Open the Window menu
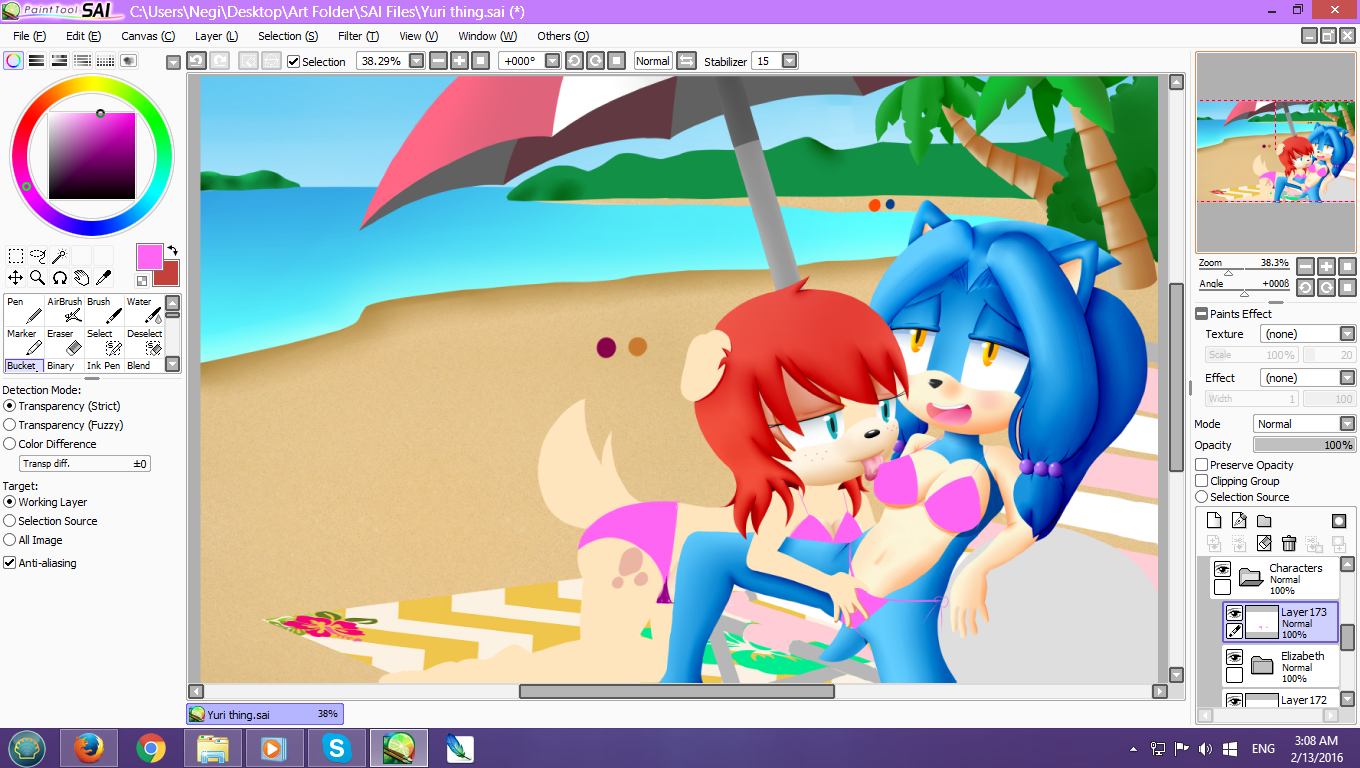 click(x=488, y=36)
